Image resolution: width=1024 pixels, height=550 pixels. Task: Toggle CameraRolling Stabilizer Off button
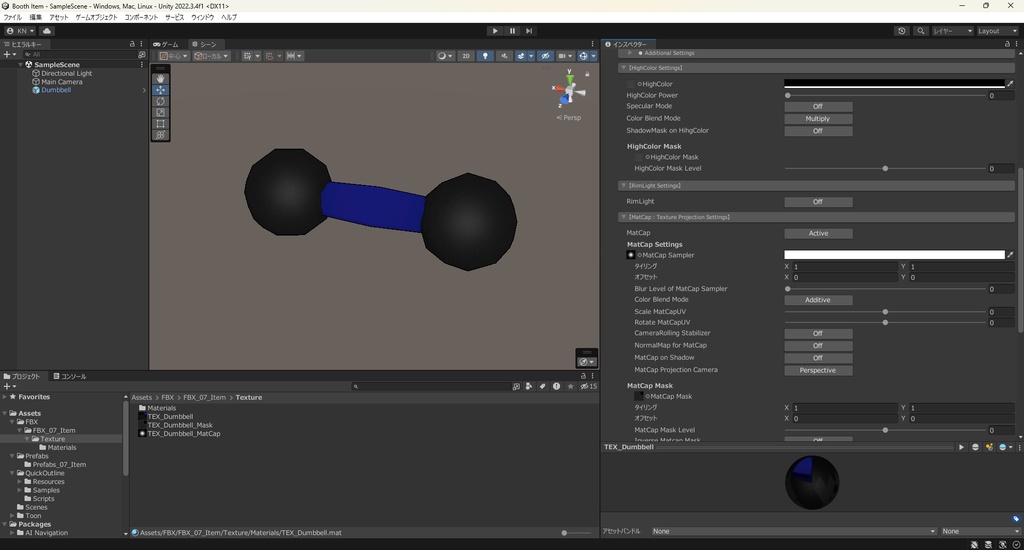pos(818,333)
